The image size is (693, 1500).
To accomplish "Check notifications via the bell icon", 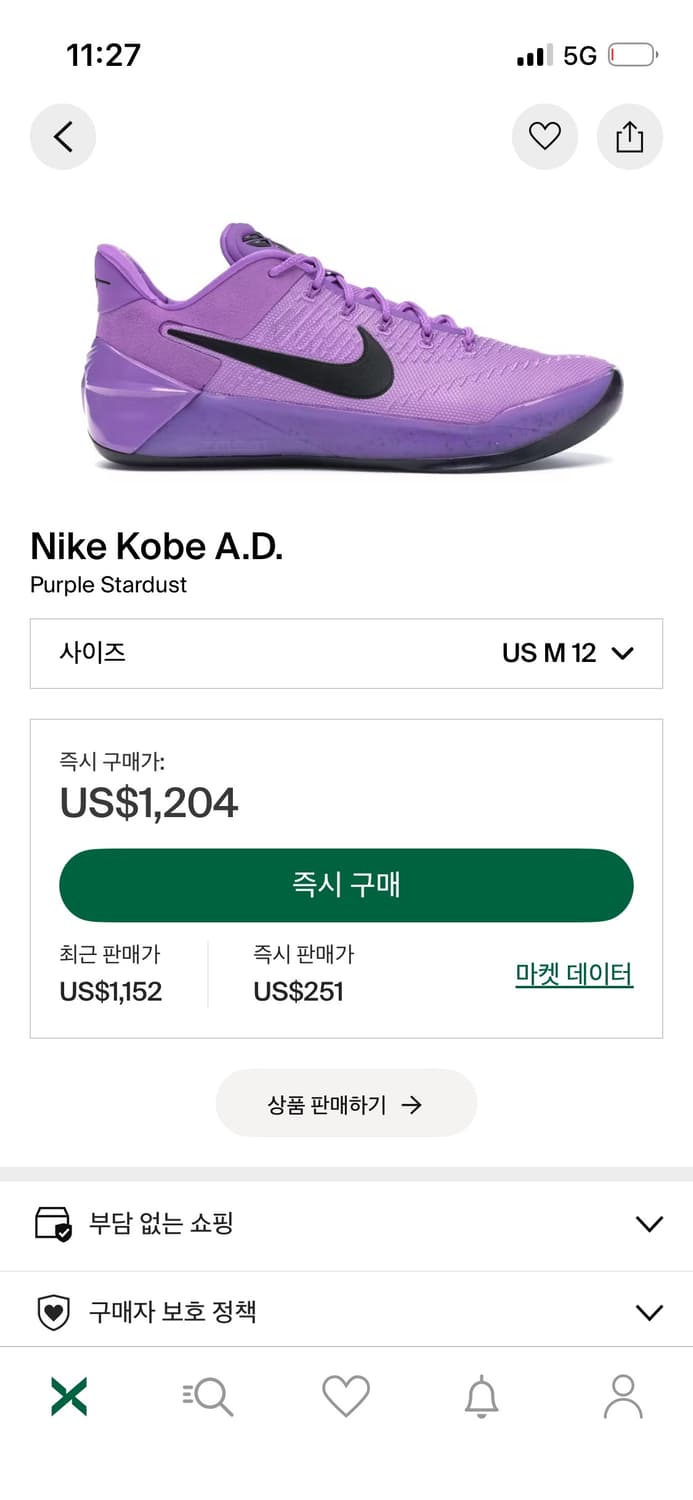I will click(x=484, y=1396).
